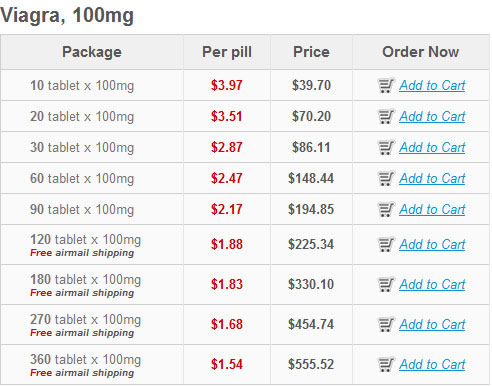Click cart icon for 180 tablet package
492x387 pixels.
point(386,284)
